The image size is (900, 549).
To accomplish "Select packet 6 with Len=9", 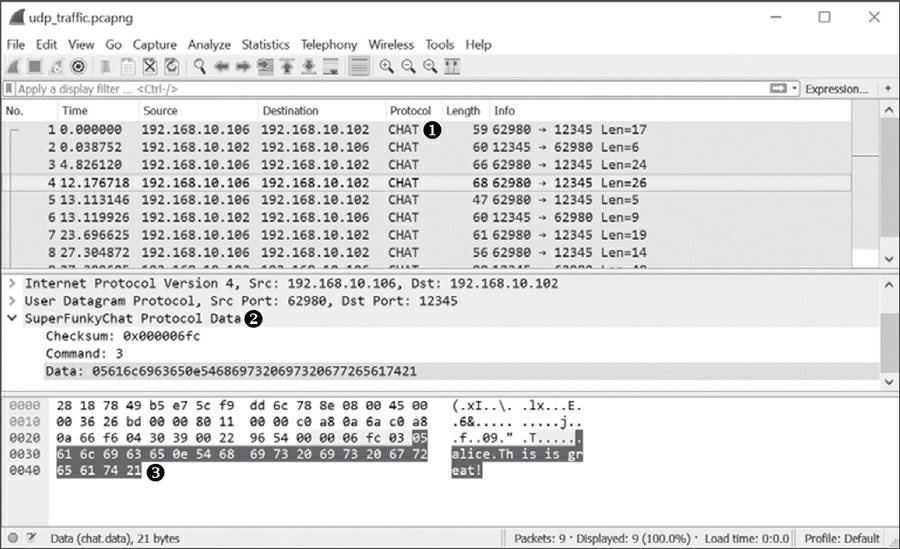I will click(x=428, y=218).
